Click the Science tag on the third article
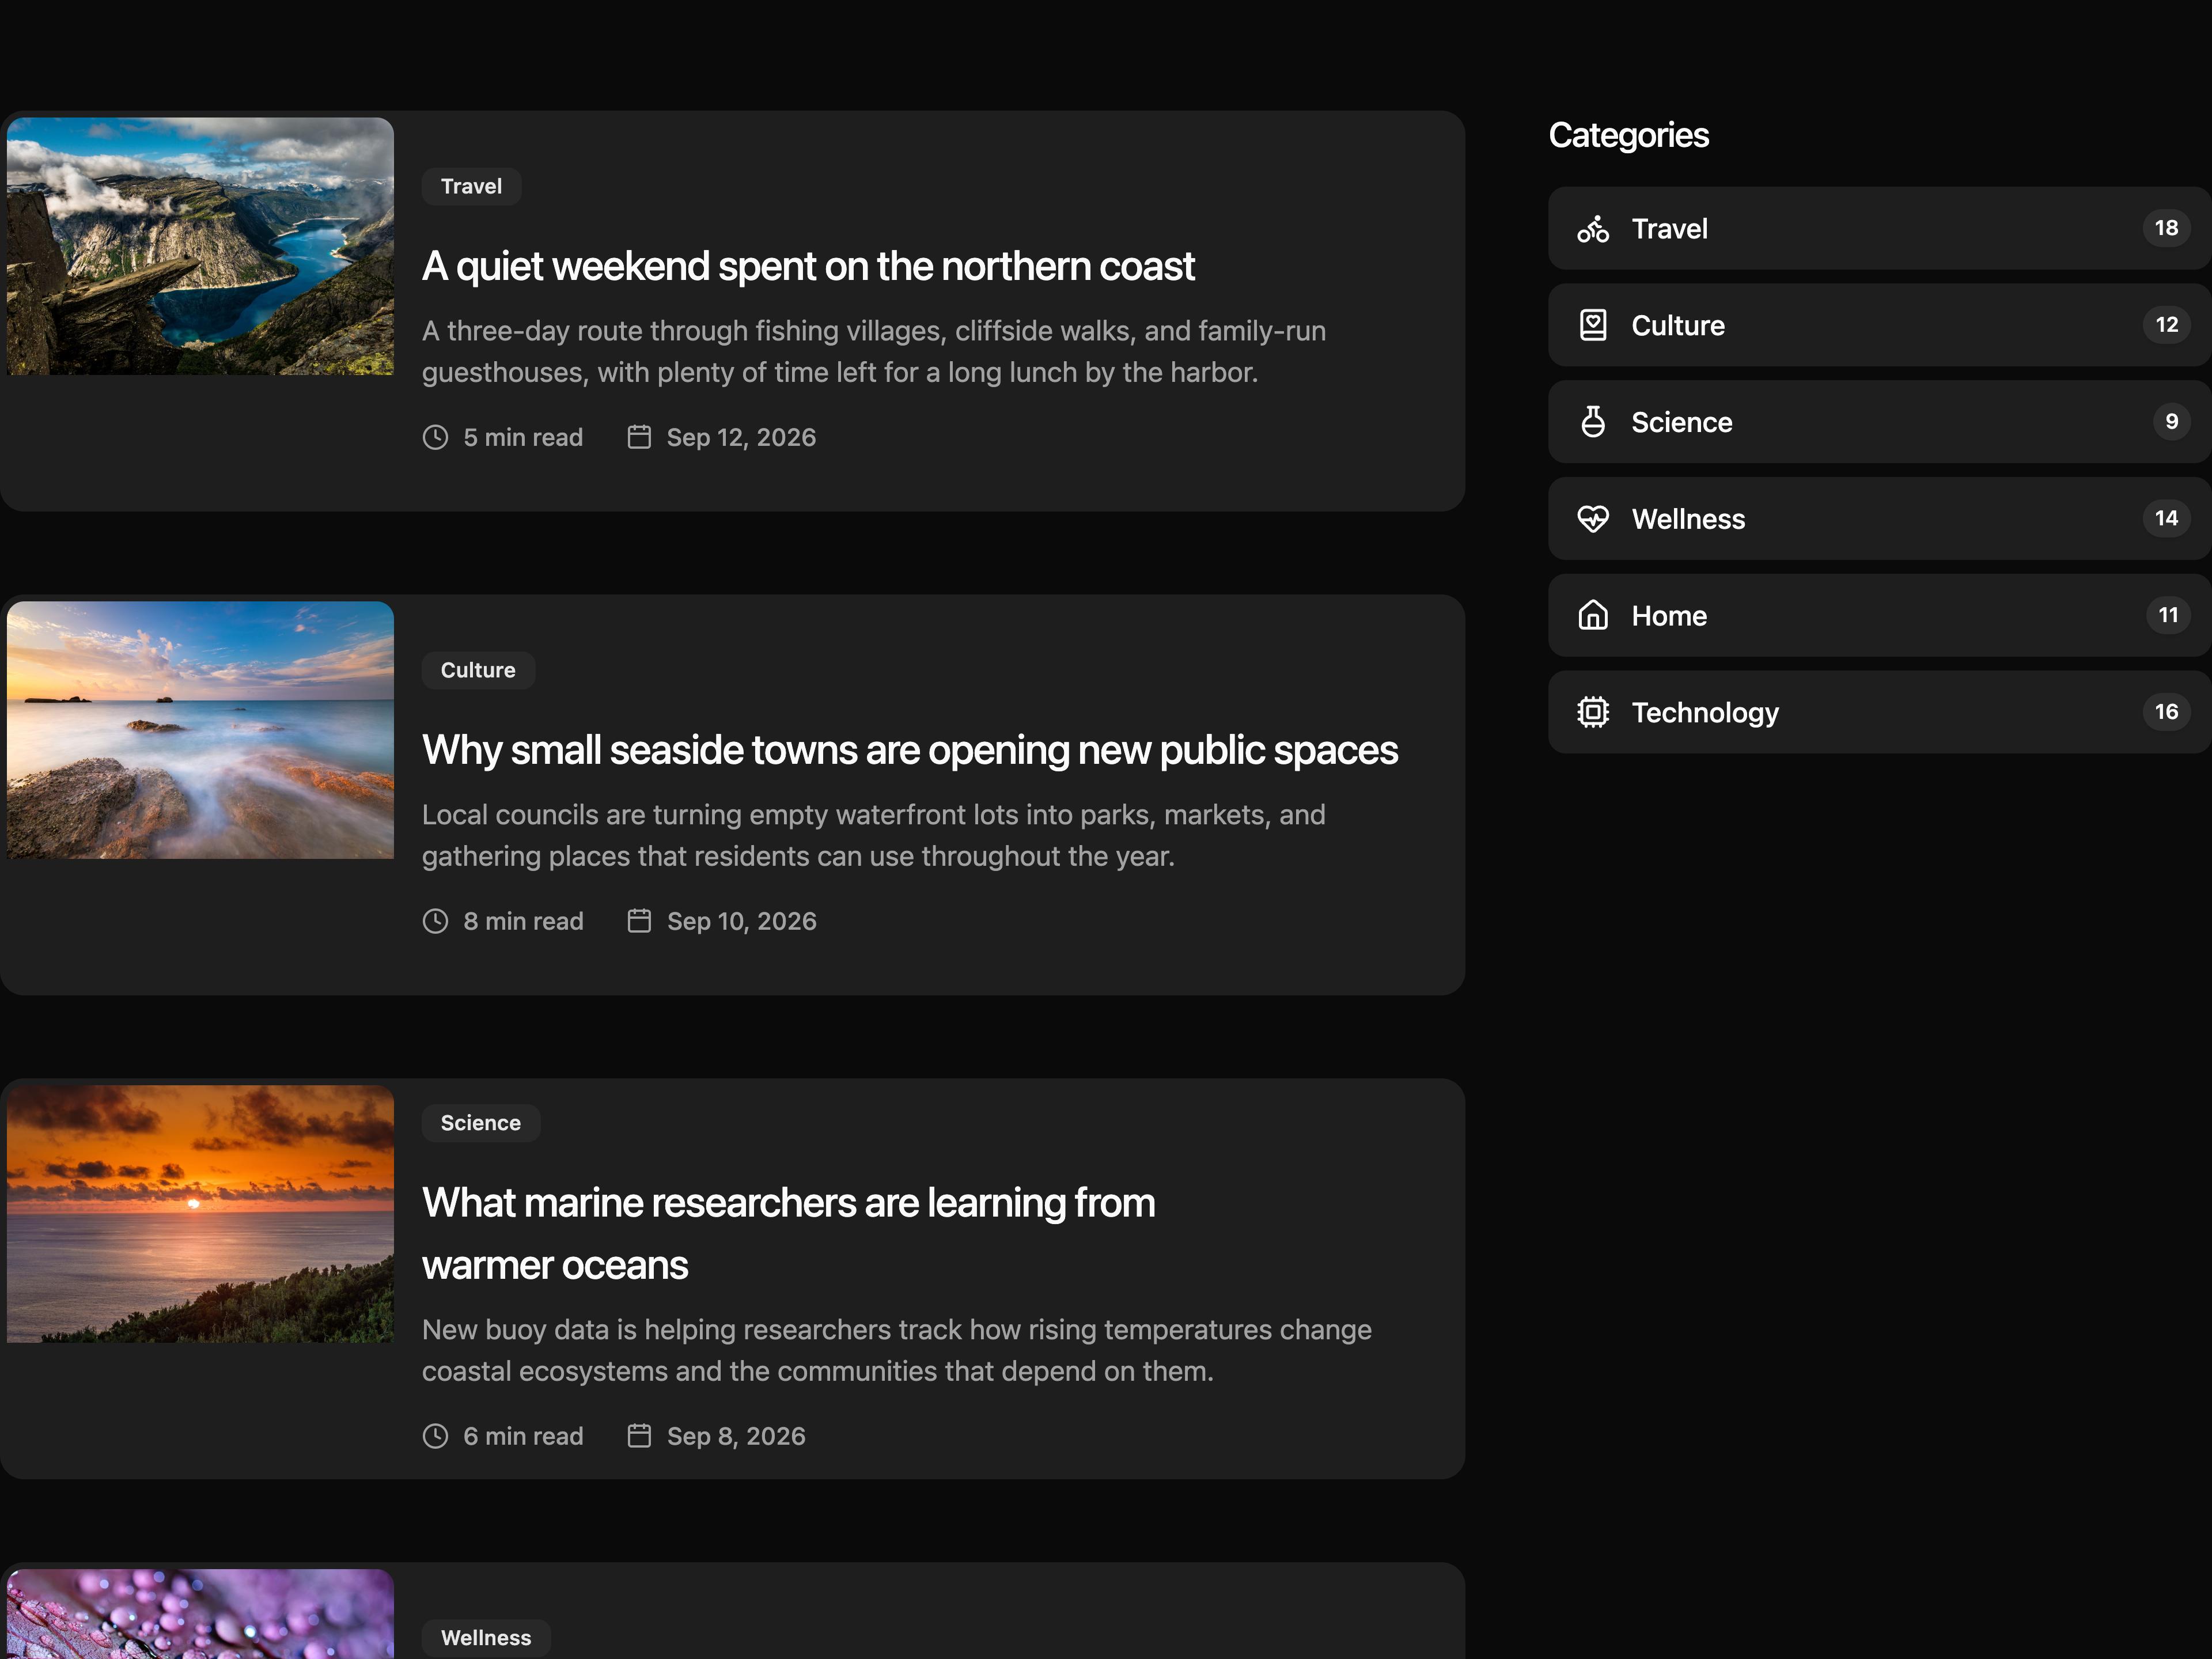 (x=481, y=1123)
